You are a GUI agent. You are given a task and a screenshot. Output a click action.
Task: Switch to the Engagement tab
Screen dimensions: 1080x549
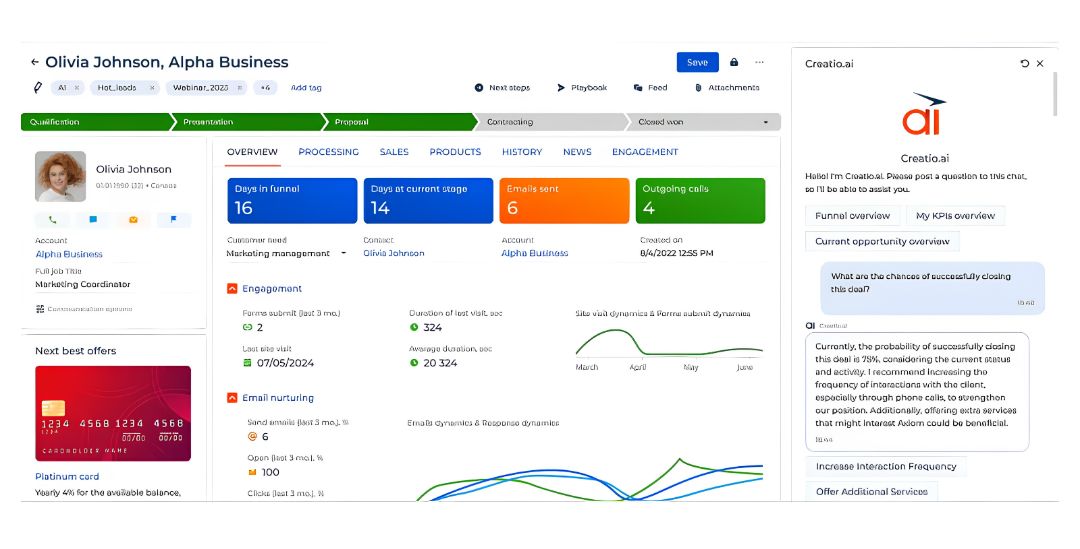(645, 152)
